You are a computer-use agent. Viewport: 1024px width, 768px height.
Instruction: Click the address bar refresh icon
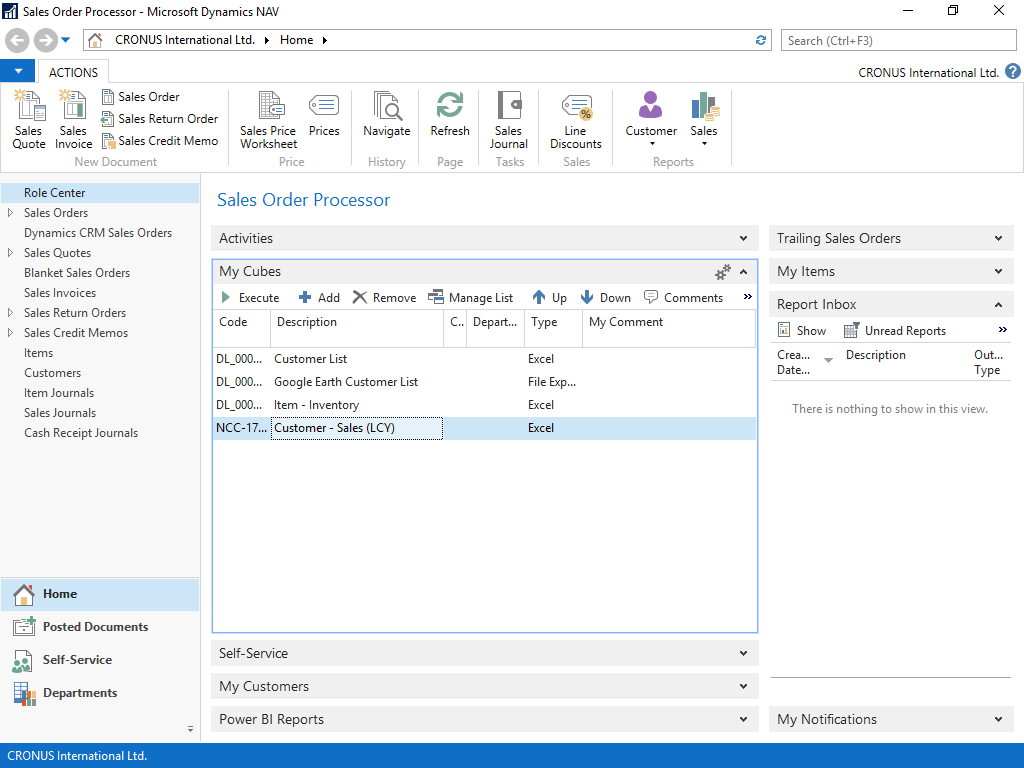(761, 40)
